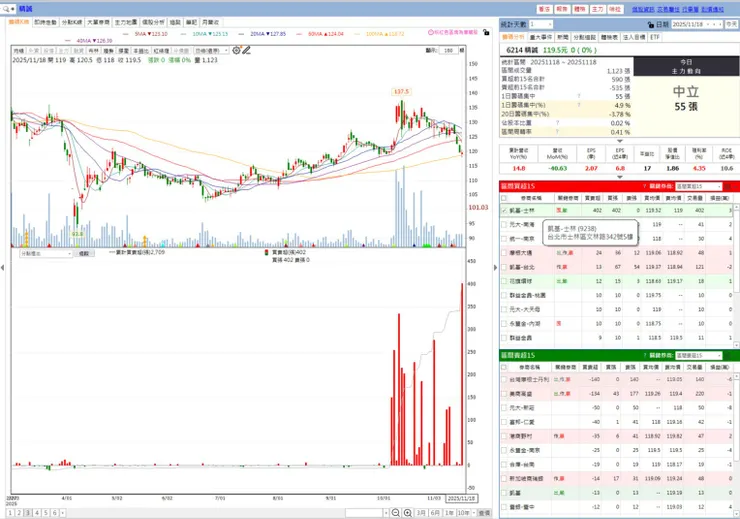This screenshot has width=740, height=519.
Task: Click the padlock icon beside 日期
Action: click(x=651, y=25)
